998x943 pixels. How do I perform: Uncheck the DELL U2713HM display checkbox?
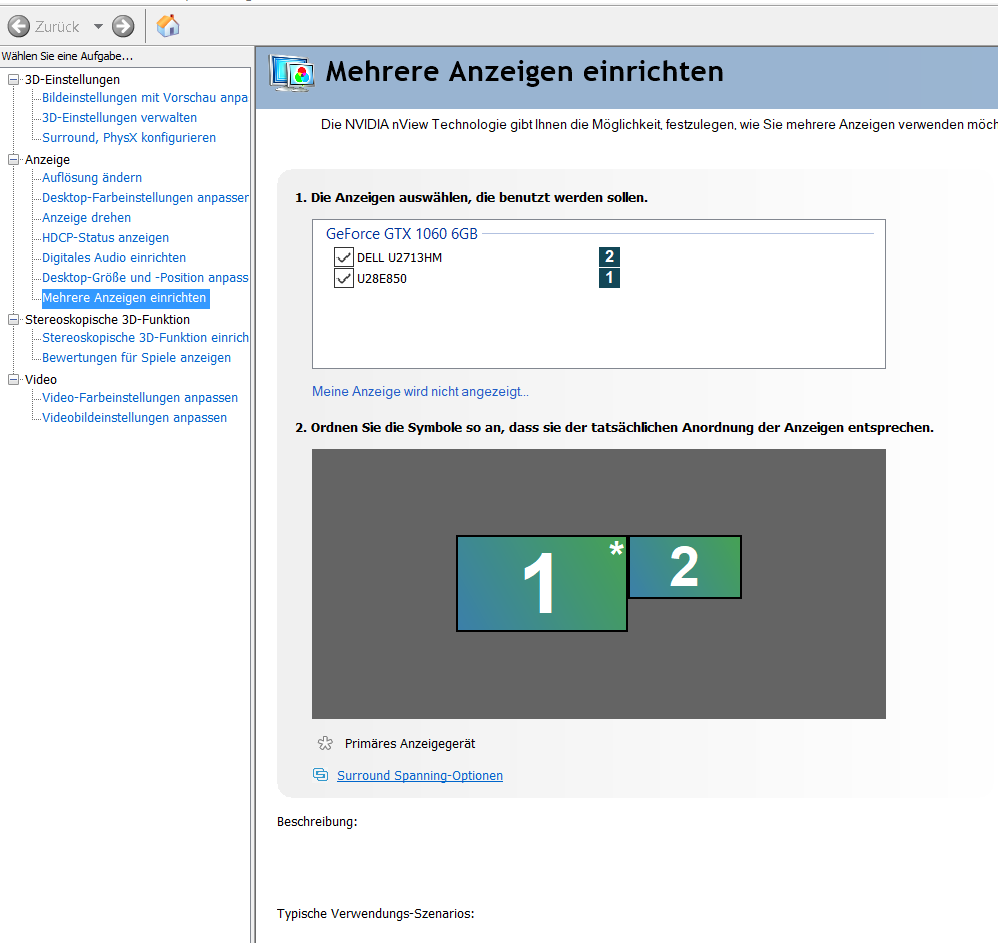tap(344, 257)
